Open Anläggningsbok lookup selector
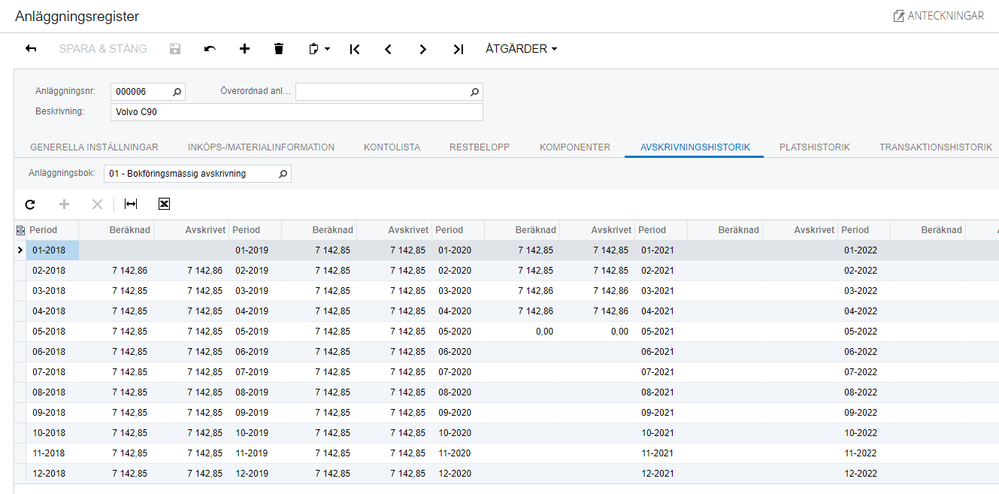 pyautogui.click(x=283, y=174)
